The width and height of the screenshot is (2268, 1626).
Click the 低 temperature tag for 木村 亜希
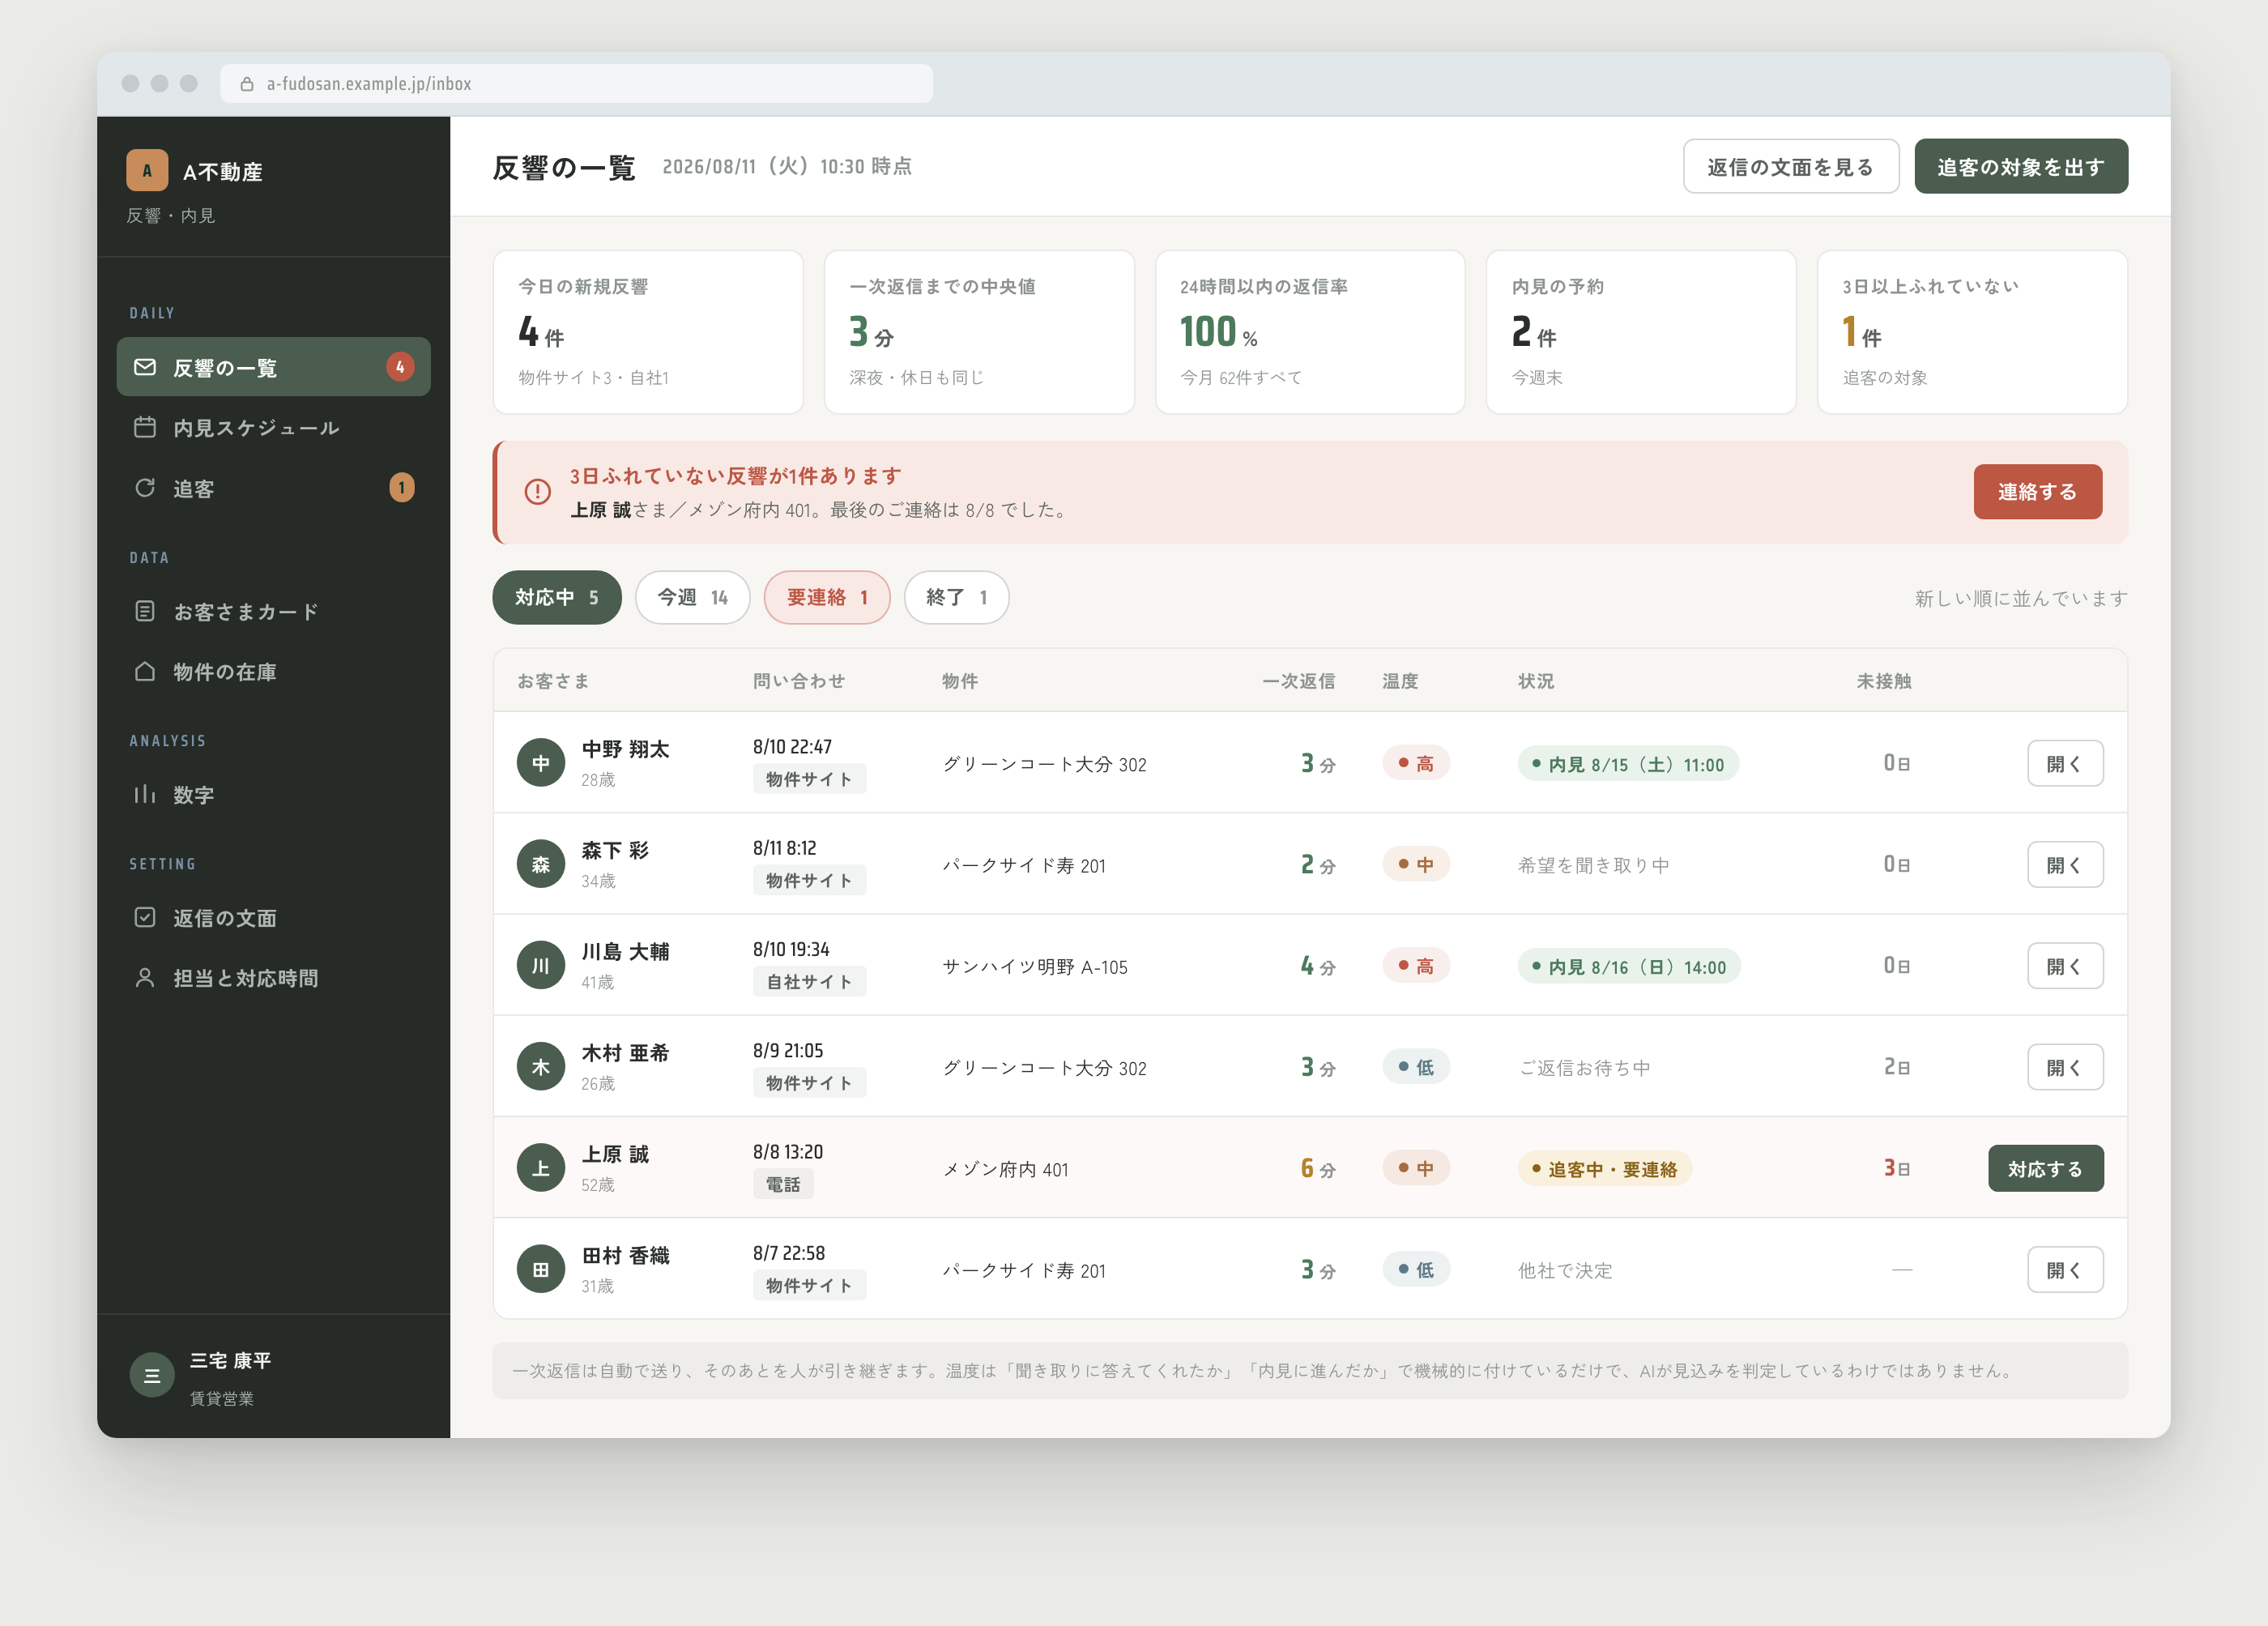click(x=1416, y=1067)
